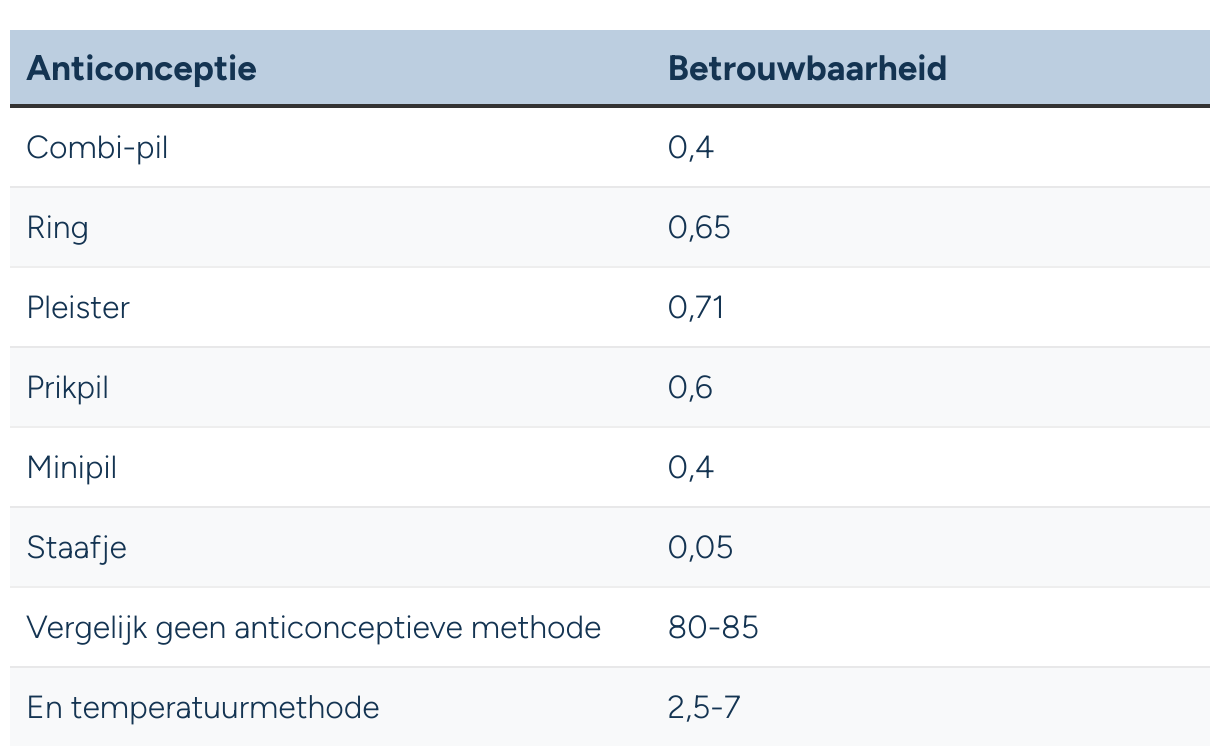Viewport: 1220px width, 756px height.
Task: Select the 0,65 value for Ring
Action: click(699, 228)
